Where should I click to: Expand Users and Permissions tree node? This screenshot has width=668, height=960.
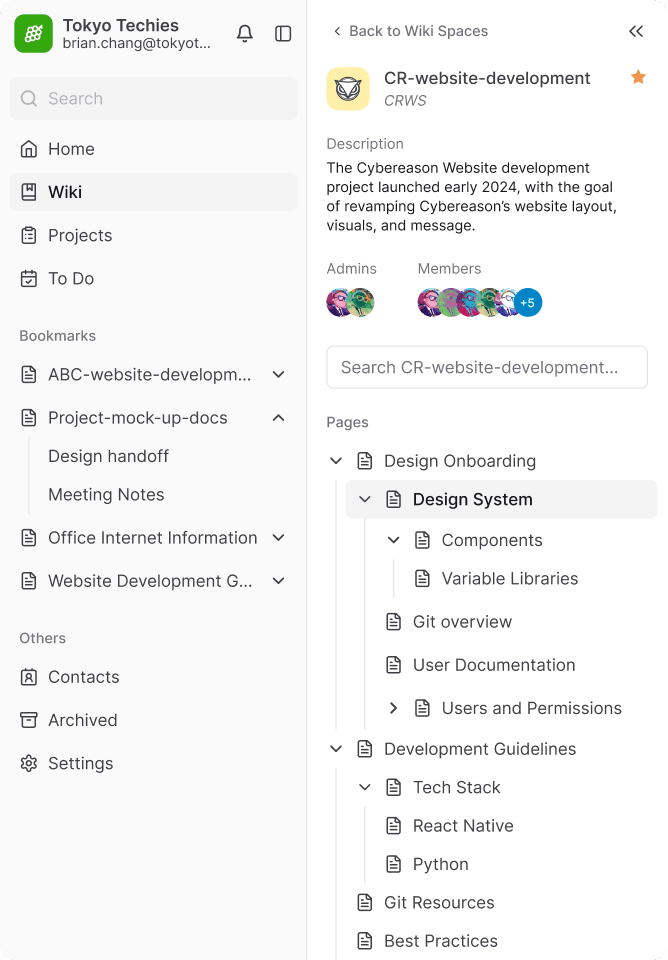[394, 708]
